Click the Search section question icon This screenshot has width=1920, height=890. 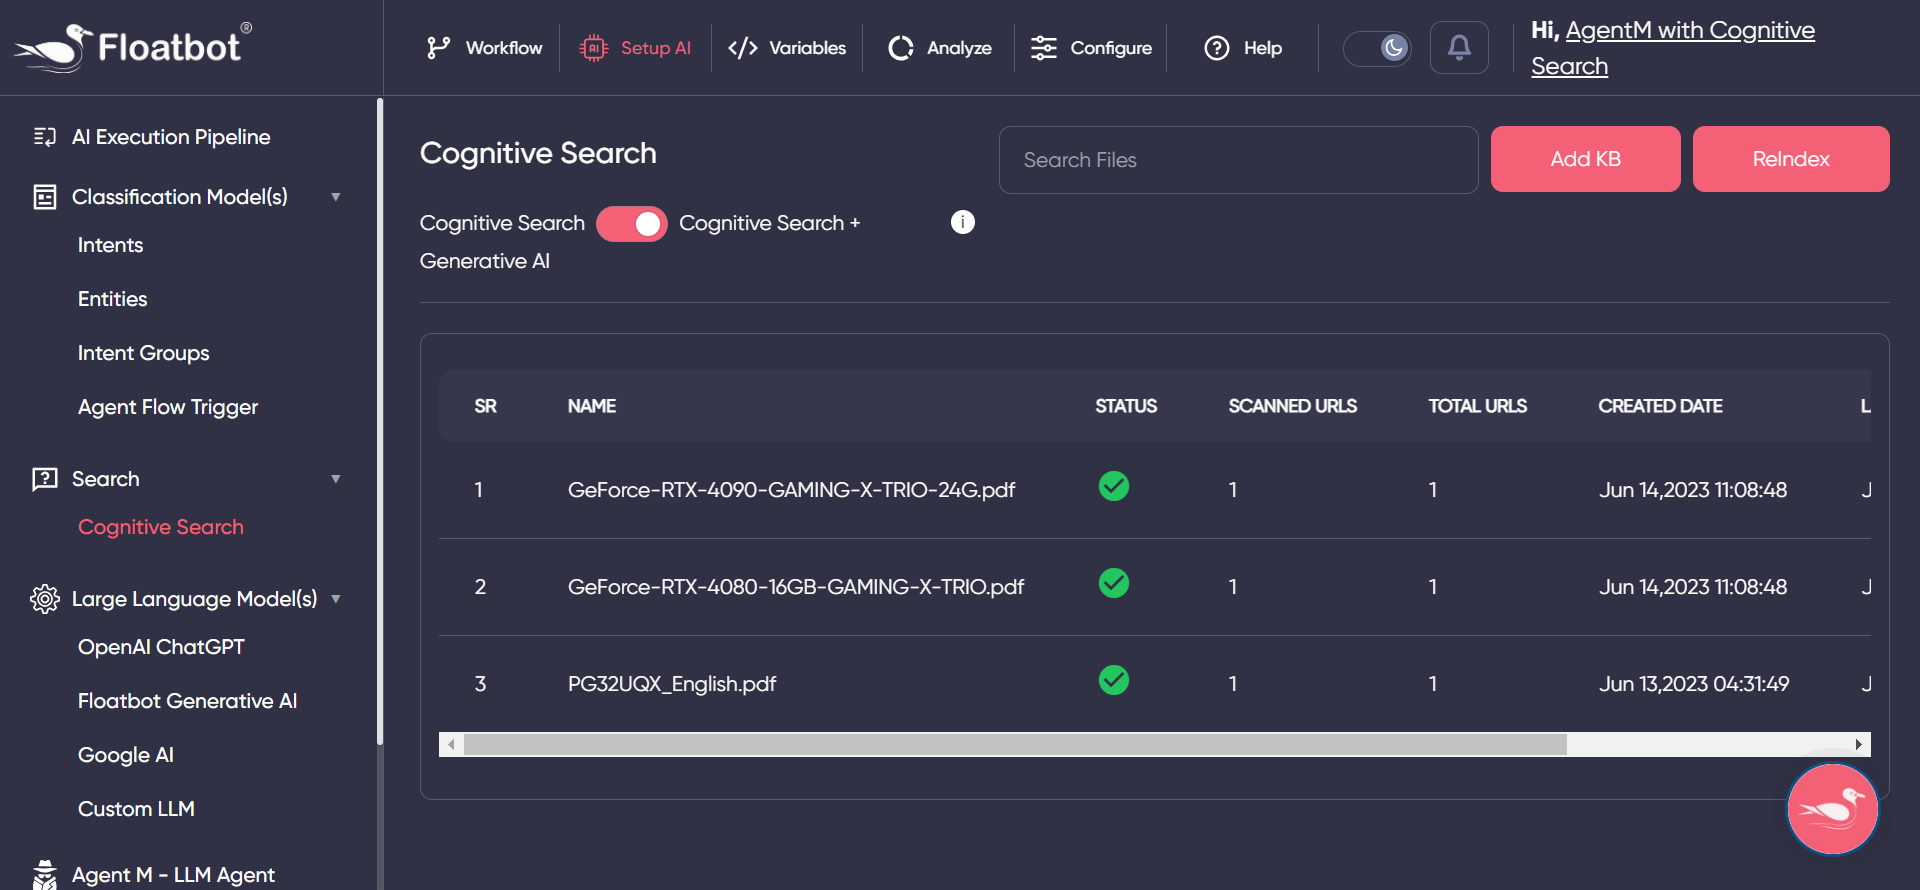[x=45, y=479]
